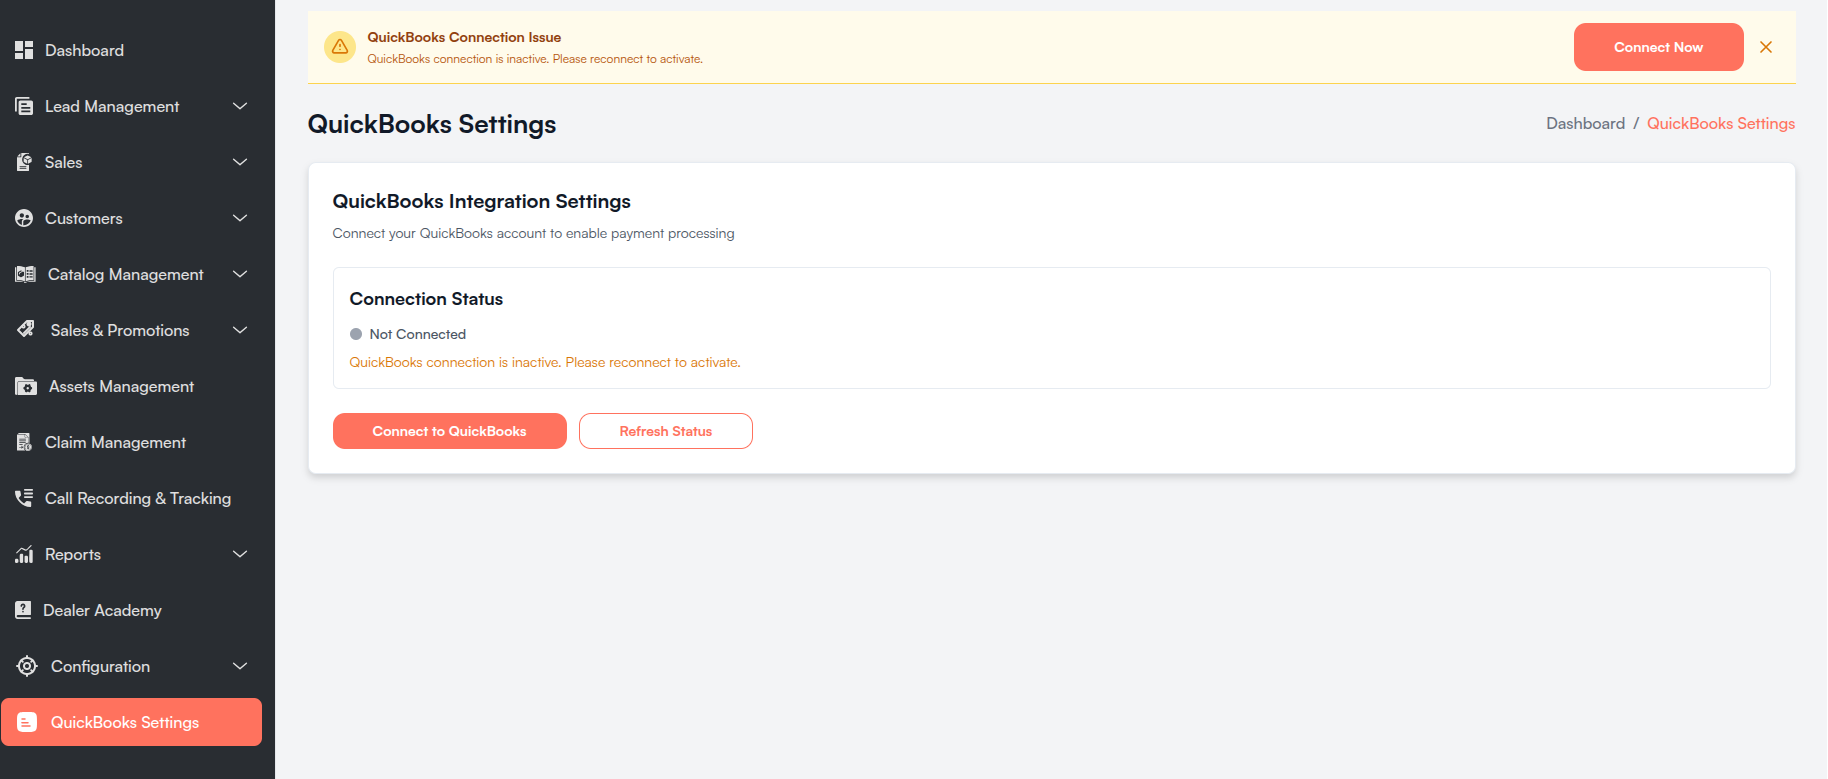
Task: Select QuickBooks Settings in the sidebar
Action: pyautogui.click(x=131, y=722)
